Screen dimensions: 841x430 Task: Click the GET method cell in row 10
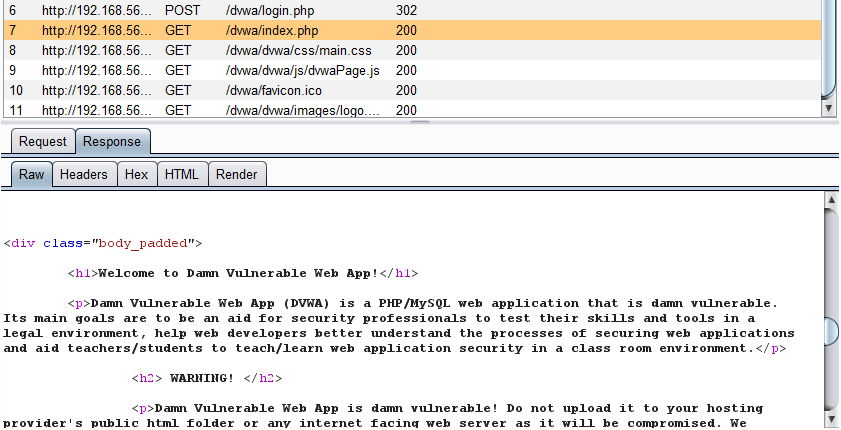point(178,90)
